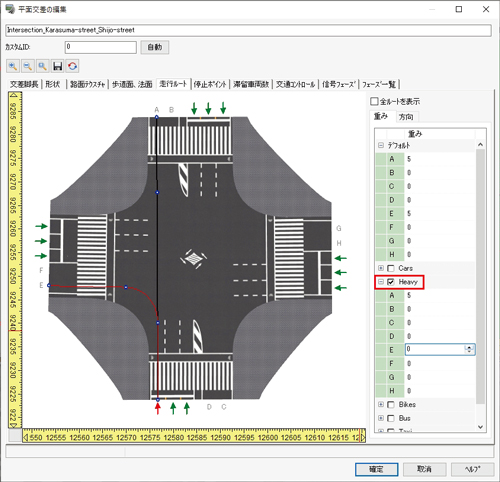This screenshot has width=500, height=482.
Task: Switch to the 停止ポイント tab
Action: pos(210,84)
